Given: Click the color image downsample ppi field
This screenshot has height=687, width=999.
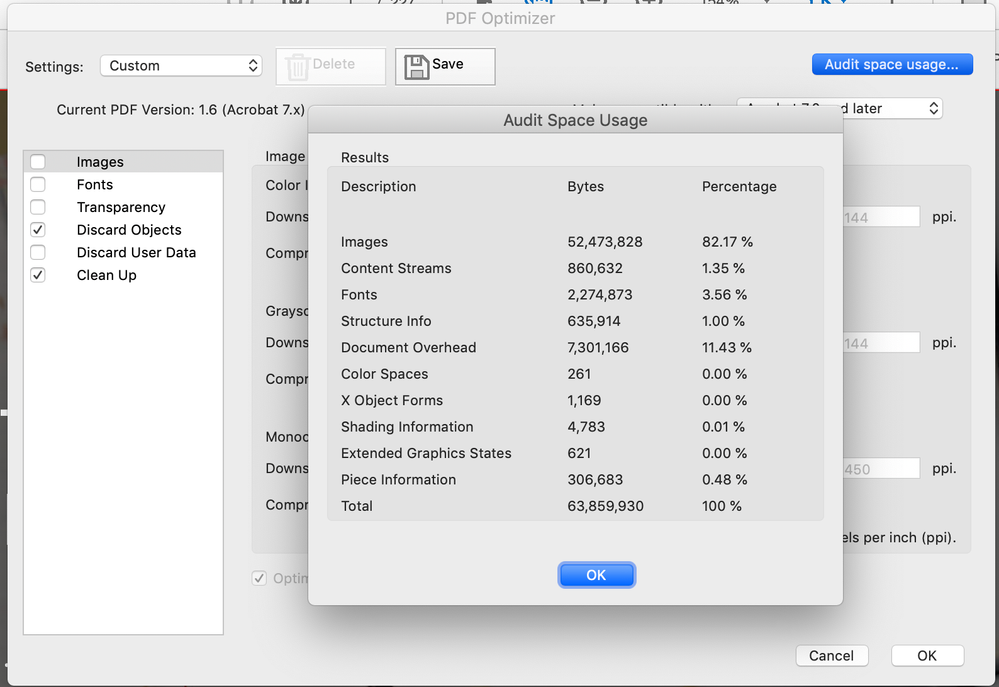Looking at the screenshot, I should click(880, 217).
